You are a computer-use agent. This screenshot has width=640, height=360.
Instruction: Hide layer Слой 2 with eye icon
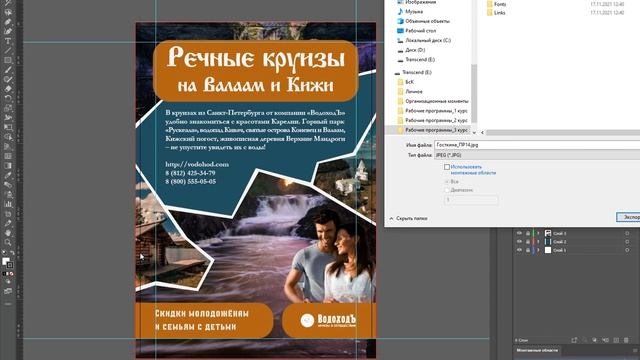pos(520,242)
